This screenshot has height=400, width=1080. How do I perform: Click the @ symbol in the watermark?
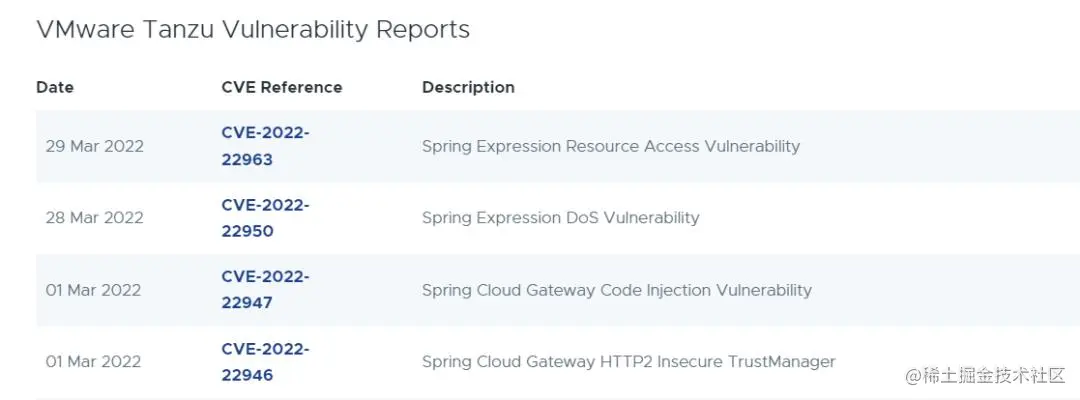pos(913,375)
